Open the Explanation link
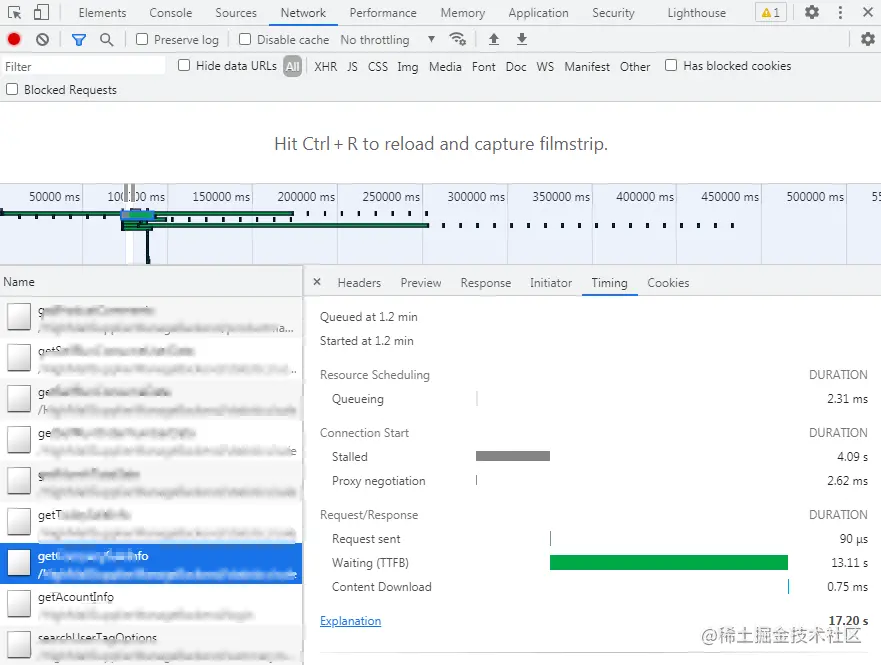Viewport: 881px width, 665px height. tap(351, 621)
